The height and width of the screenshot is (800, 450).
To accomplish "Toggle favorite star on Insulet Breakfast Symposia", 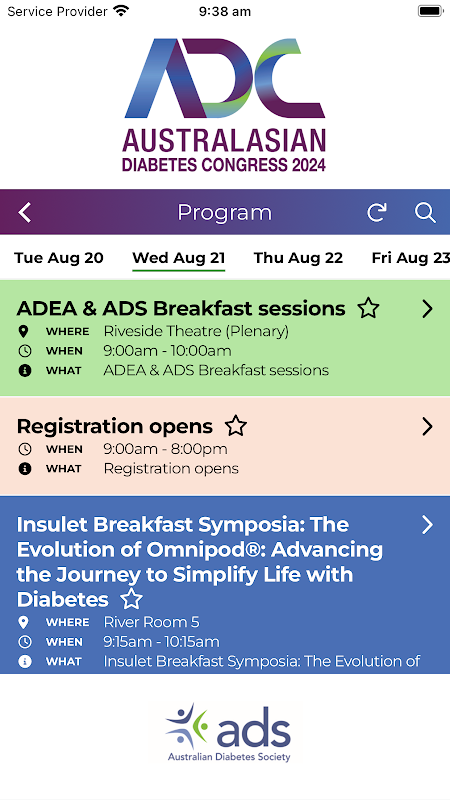I will [132, 599].
